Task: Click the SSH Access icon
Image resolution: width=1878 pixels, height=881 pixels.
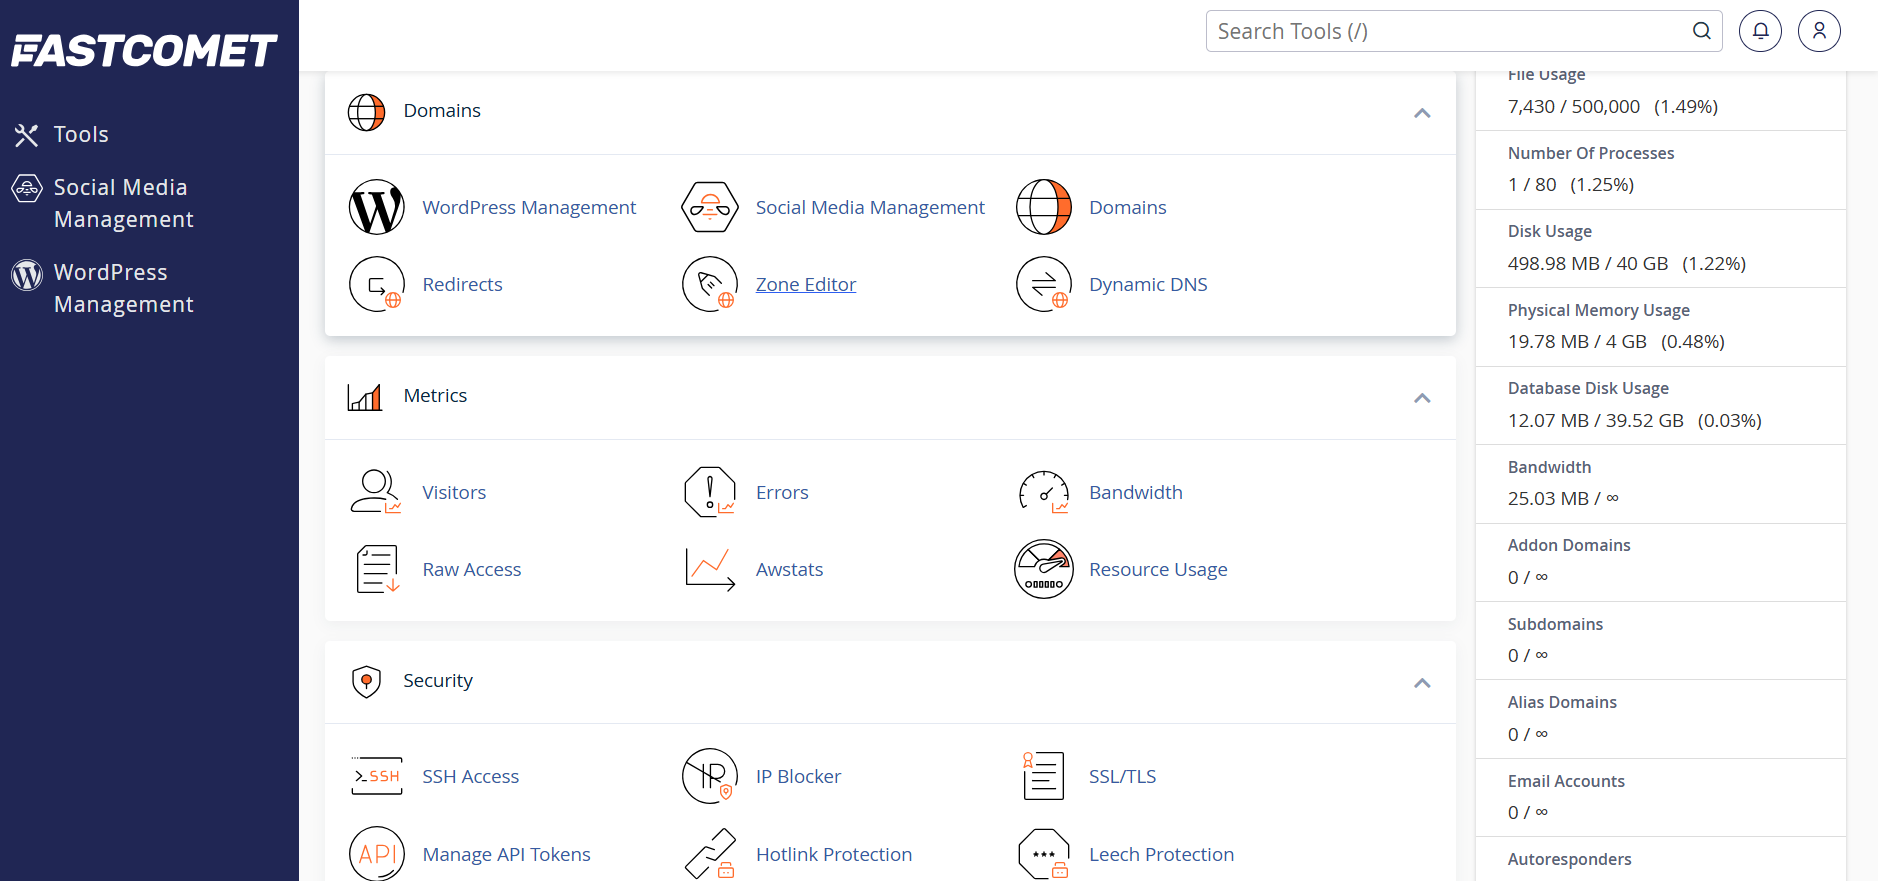Action: [377, 776]
